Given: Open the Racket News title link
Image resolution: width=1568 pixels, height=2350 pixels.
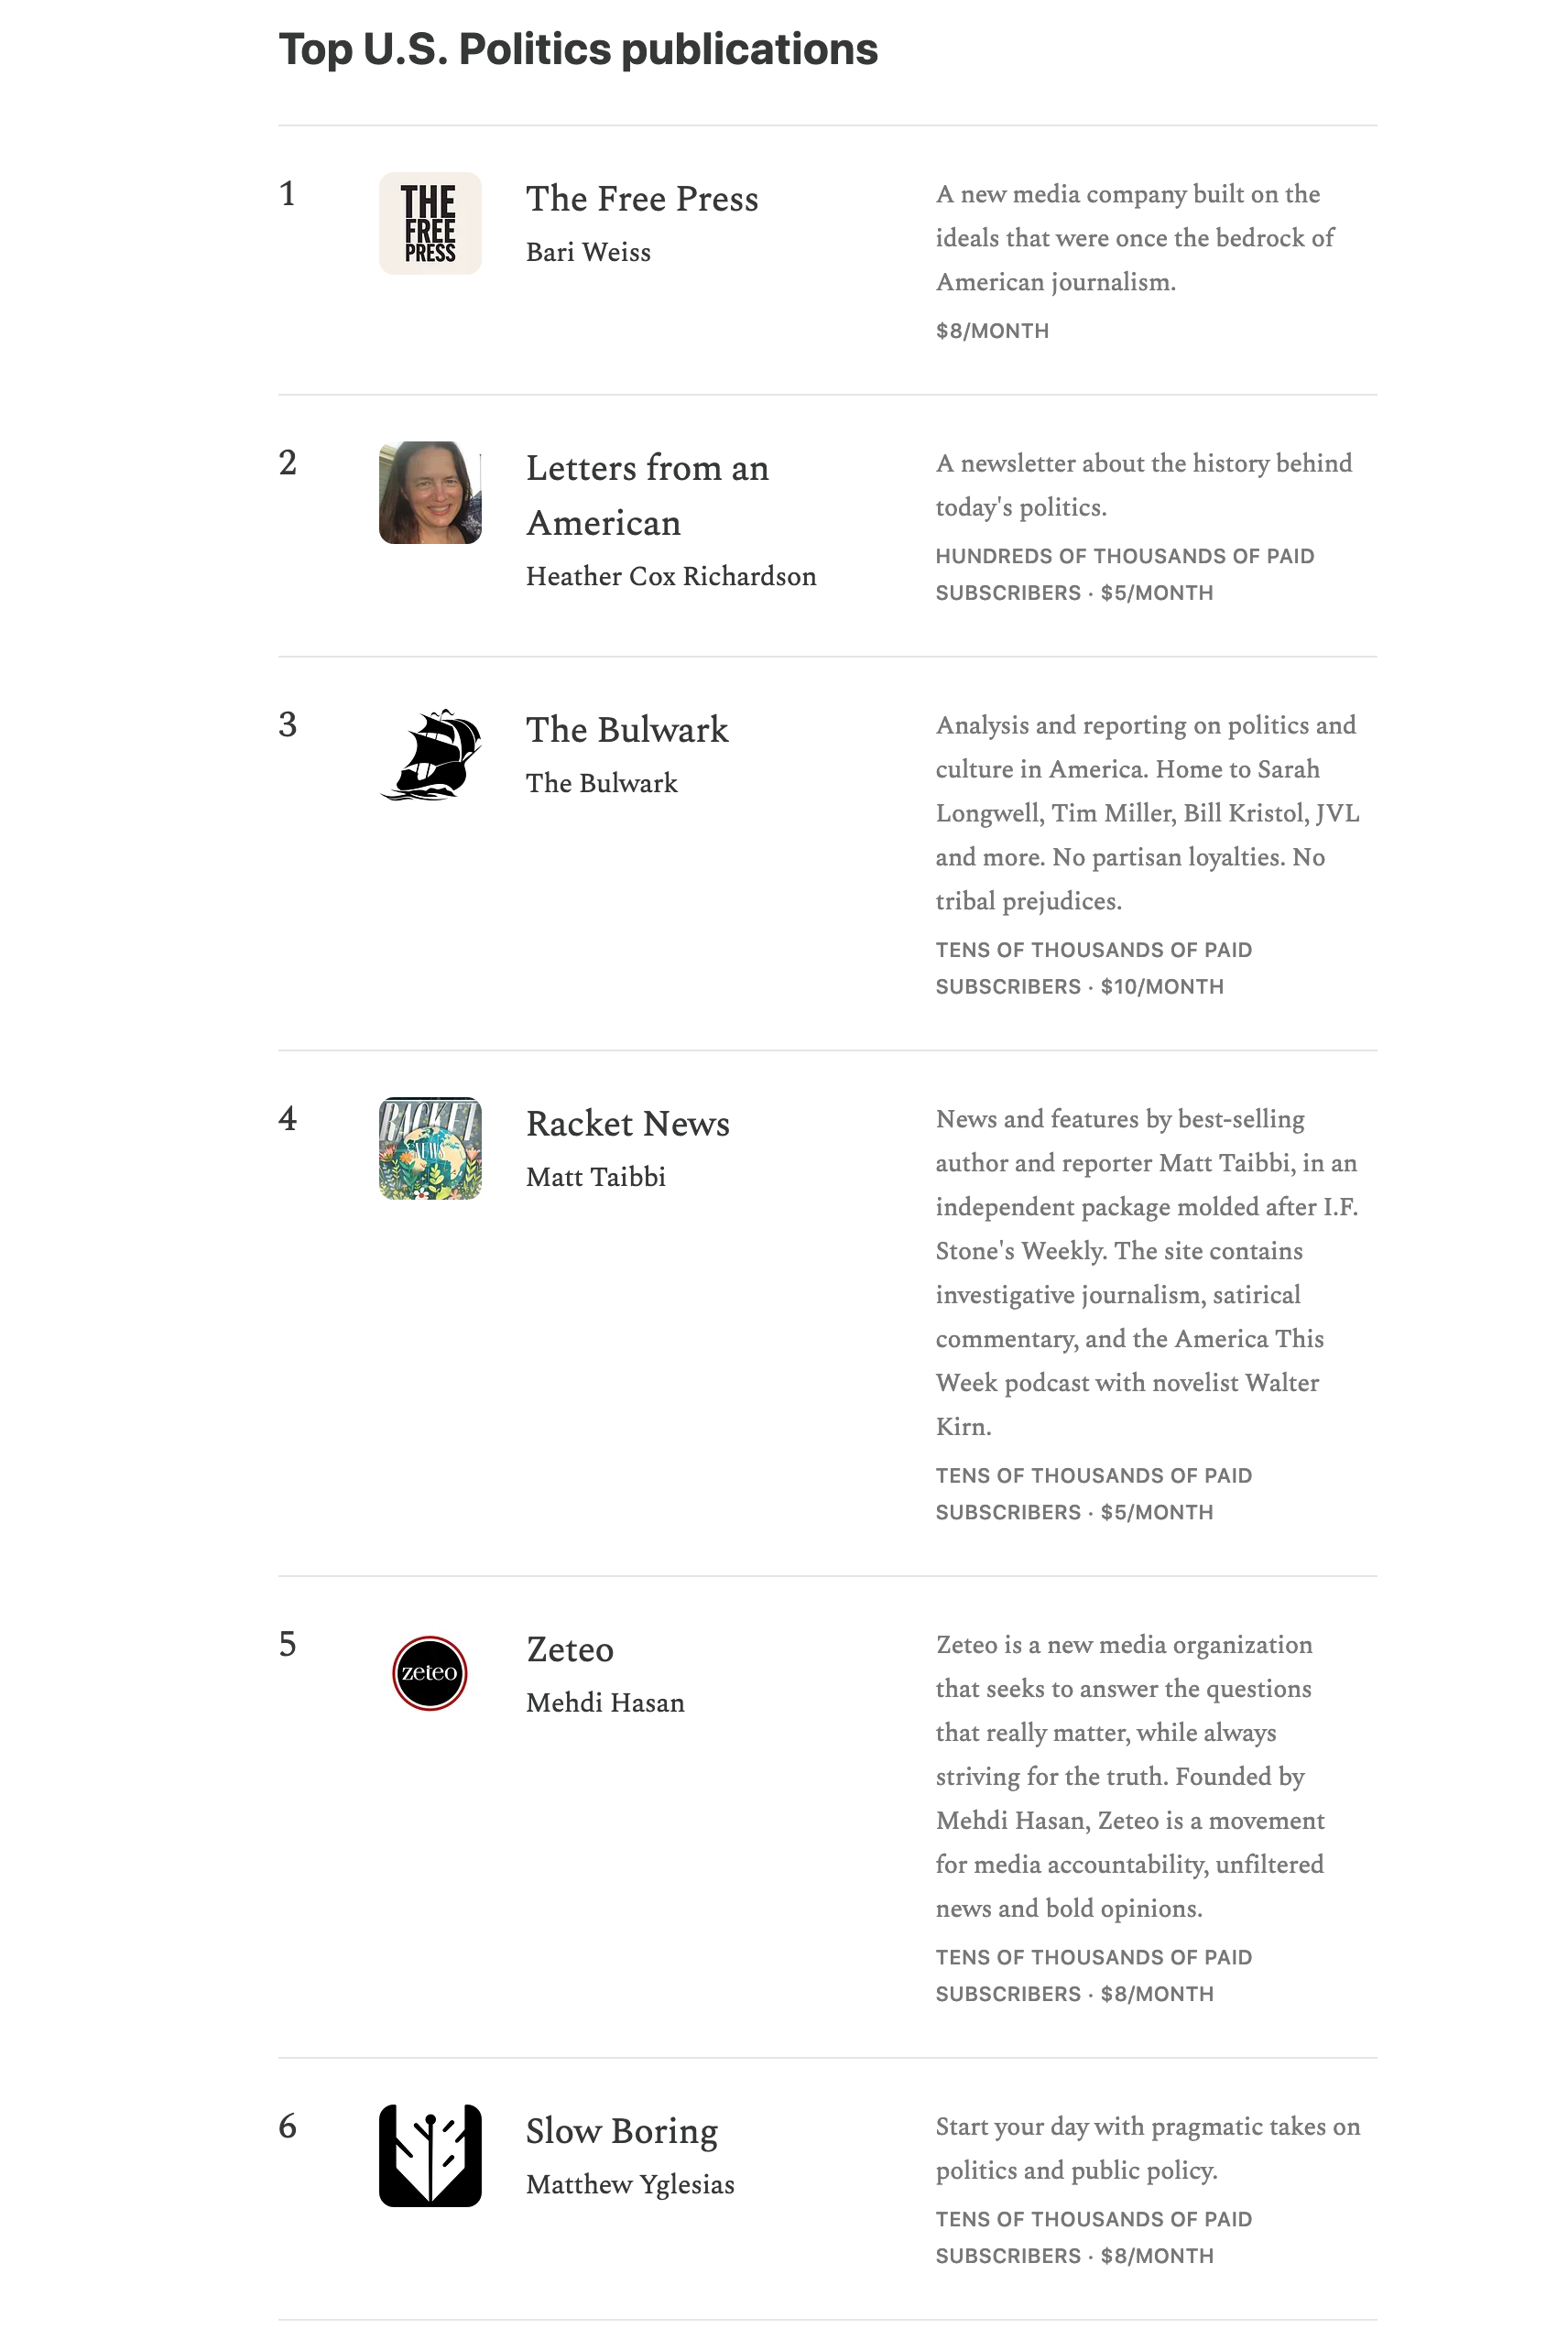Looking at the screenshot, I should [x=628, y=1123].
